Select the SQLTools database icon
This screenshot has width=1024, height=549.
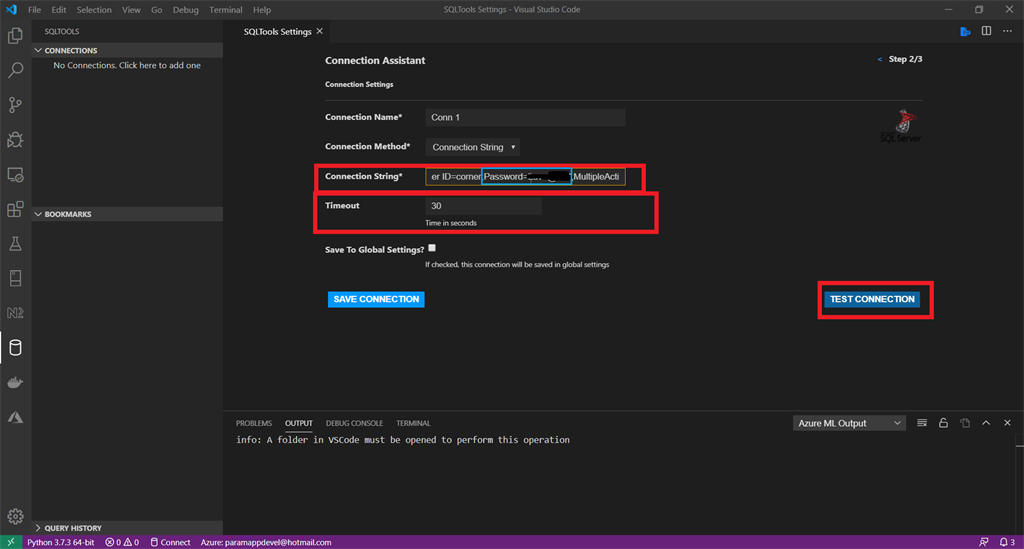pos(15,347)
